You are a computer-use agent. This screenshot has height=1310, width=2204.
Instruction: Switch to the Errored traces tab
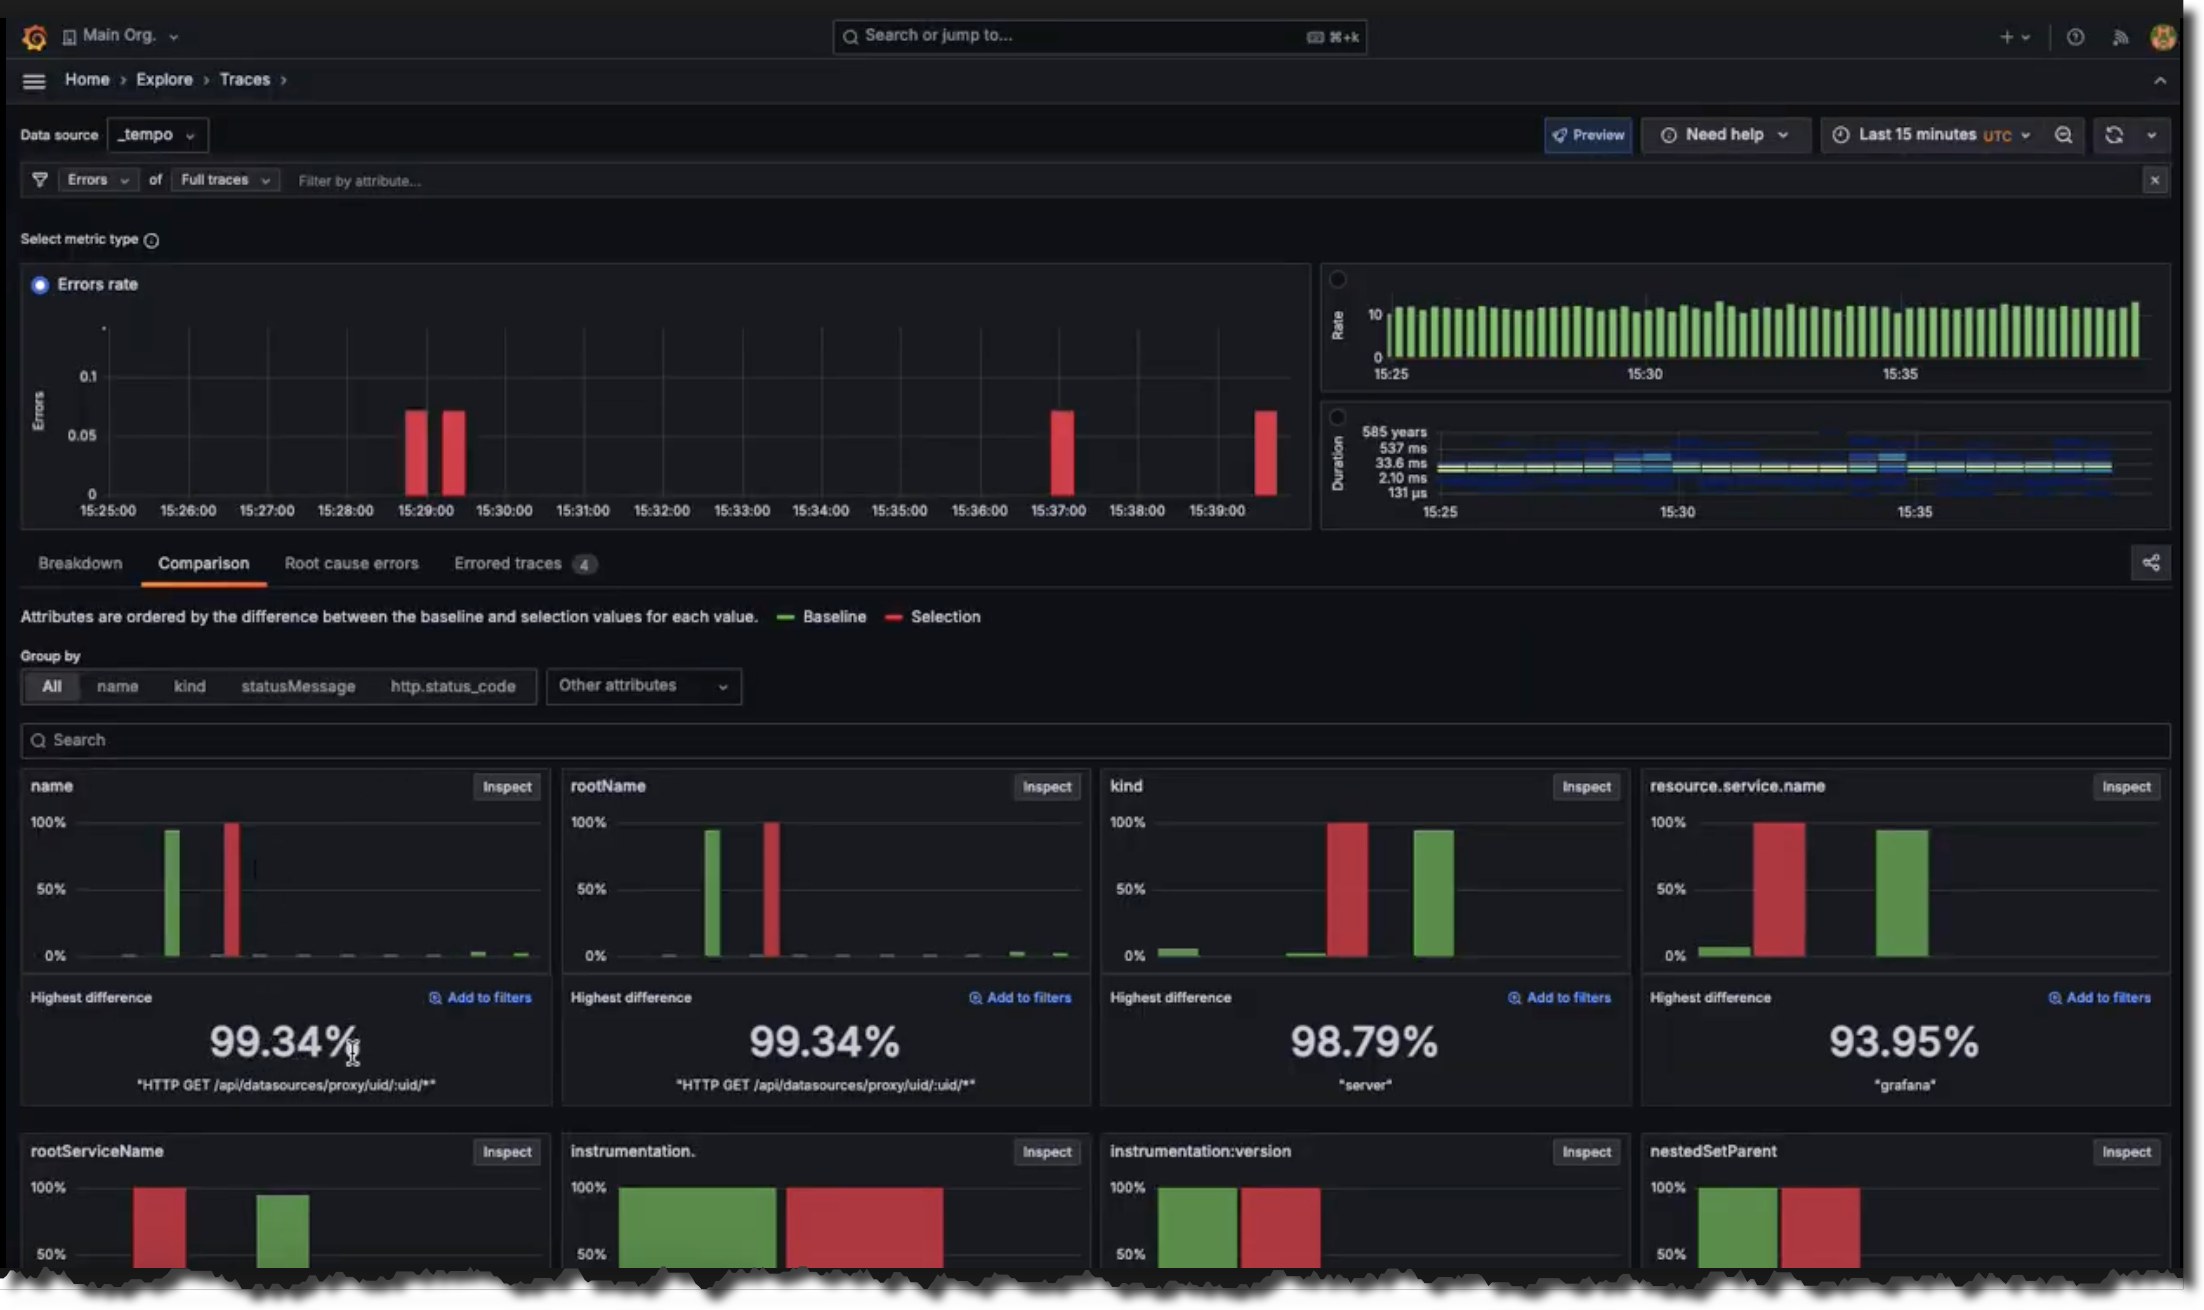click(508, 563)
